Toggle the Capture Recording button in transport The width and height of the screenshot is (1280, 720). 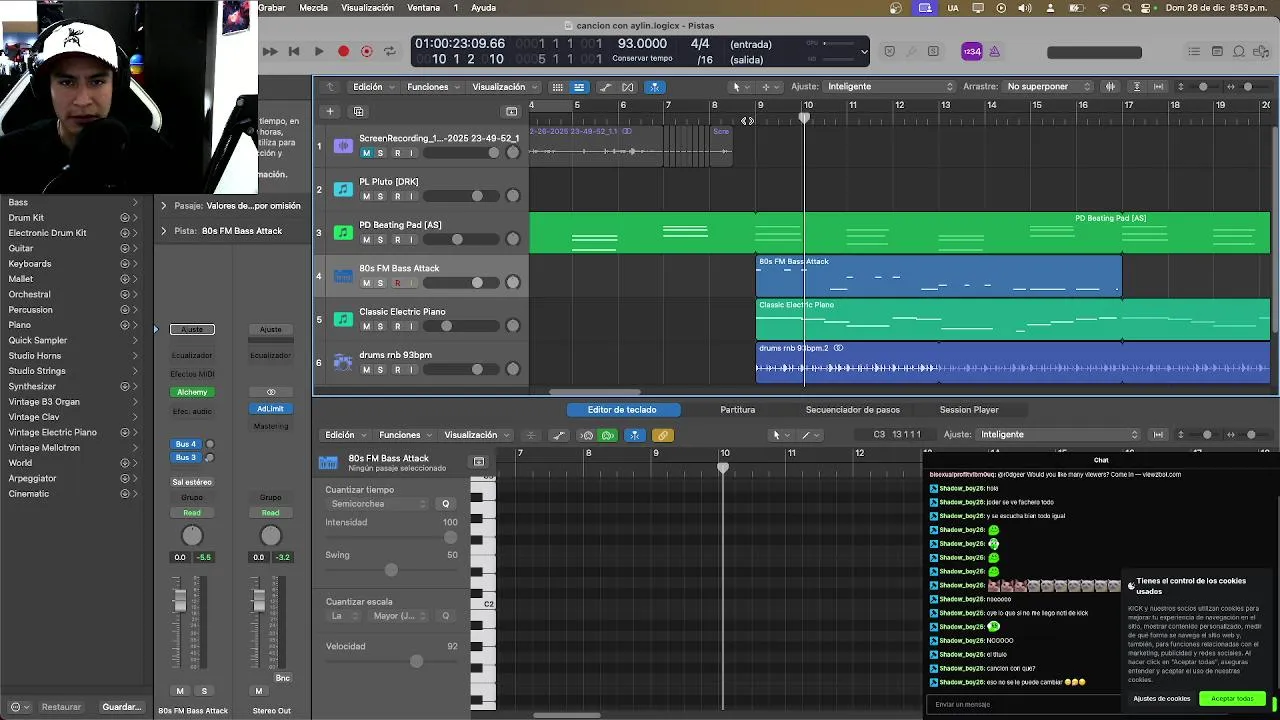click(x=366, y=51)
